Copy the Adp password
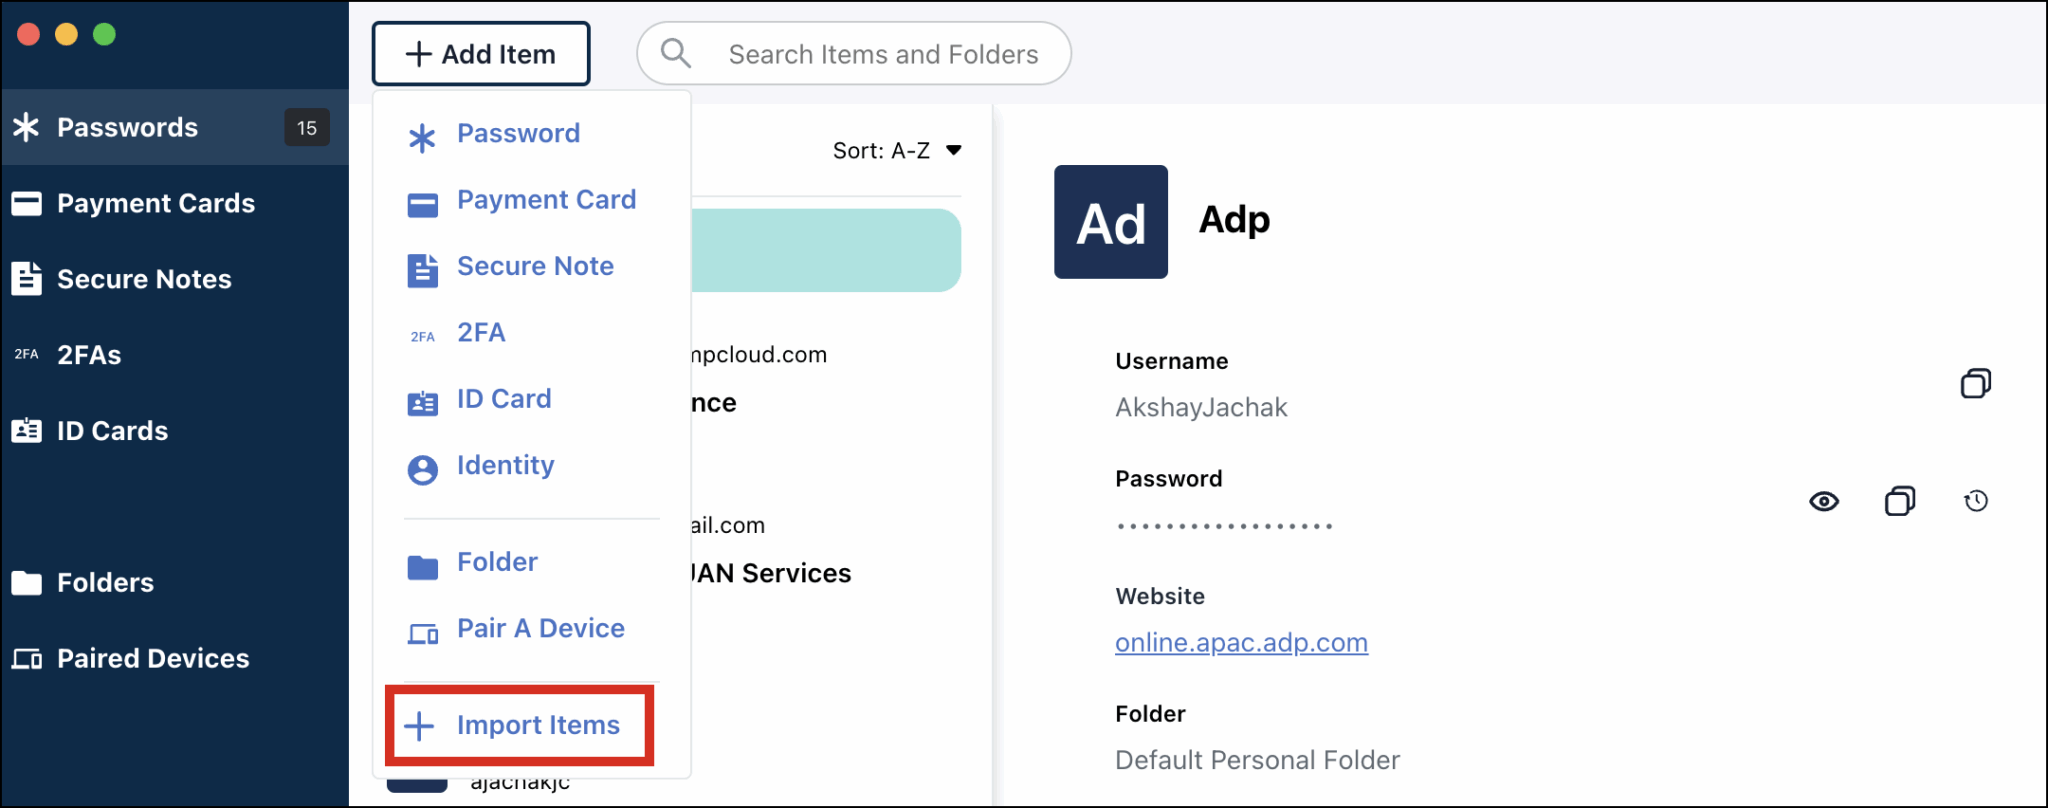This screenshot has width=2048, height=808. tap(1899, 501)
